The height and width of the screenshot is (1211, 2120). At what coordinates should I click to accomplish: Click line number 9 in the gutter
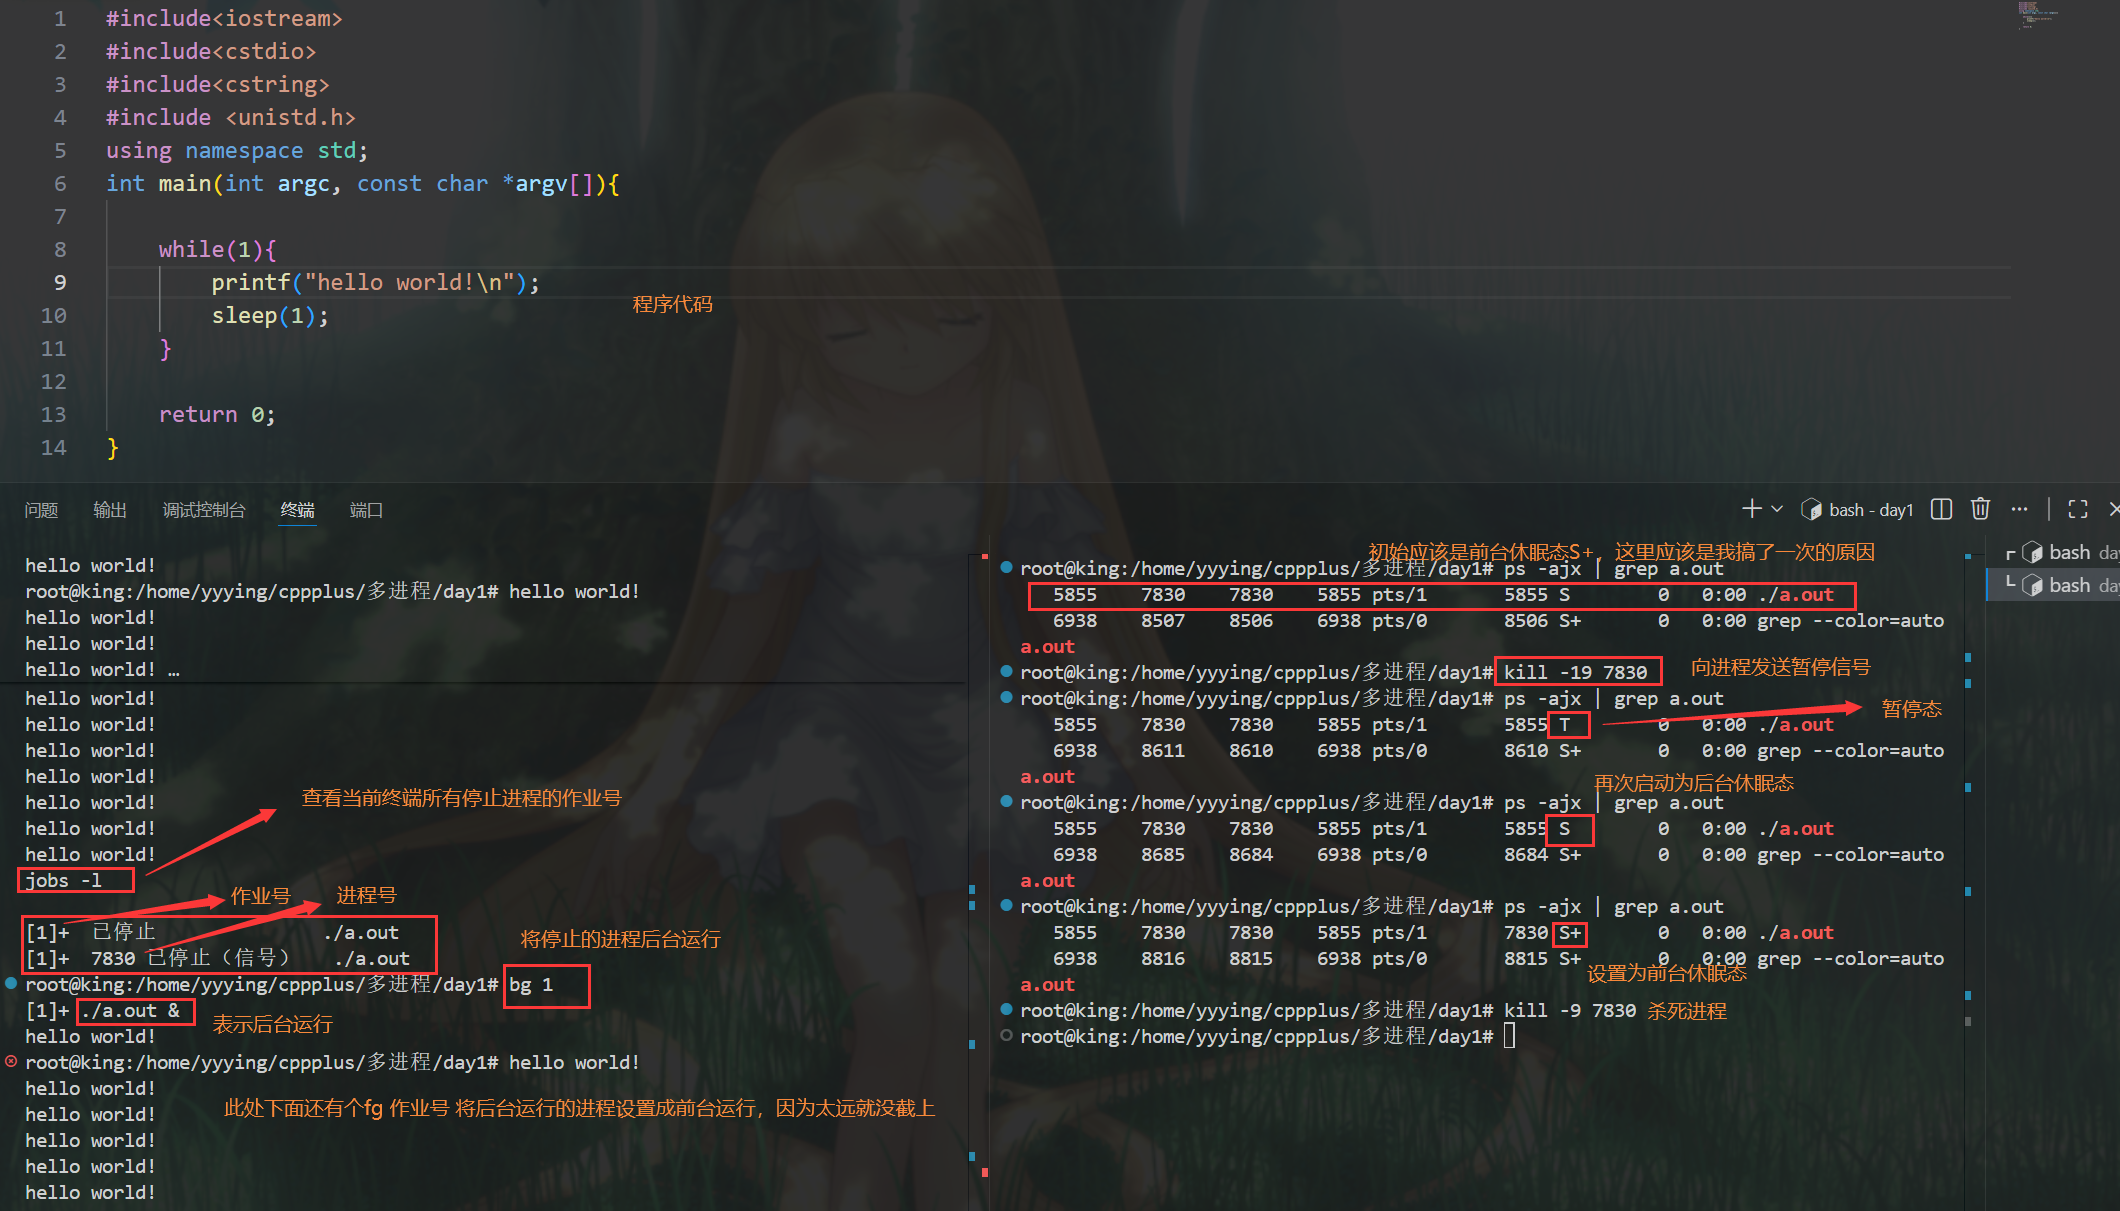(x=60, y=283)
